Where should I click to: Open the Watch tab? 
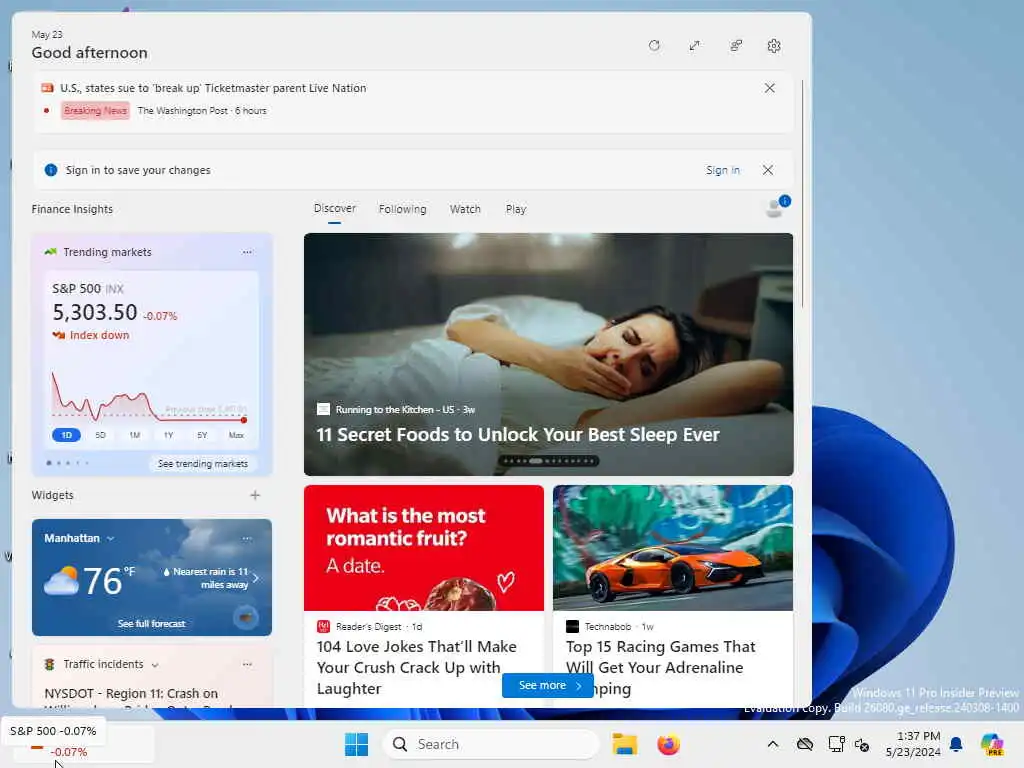click(465, 209)
